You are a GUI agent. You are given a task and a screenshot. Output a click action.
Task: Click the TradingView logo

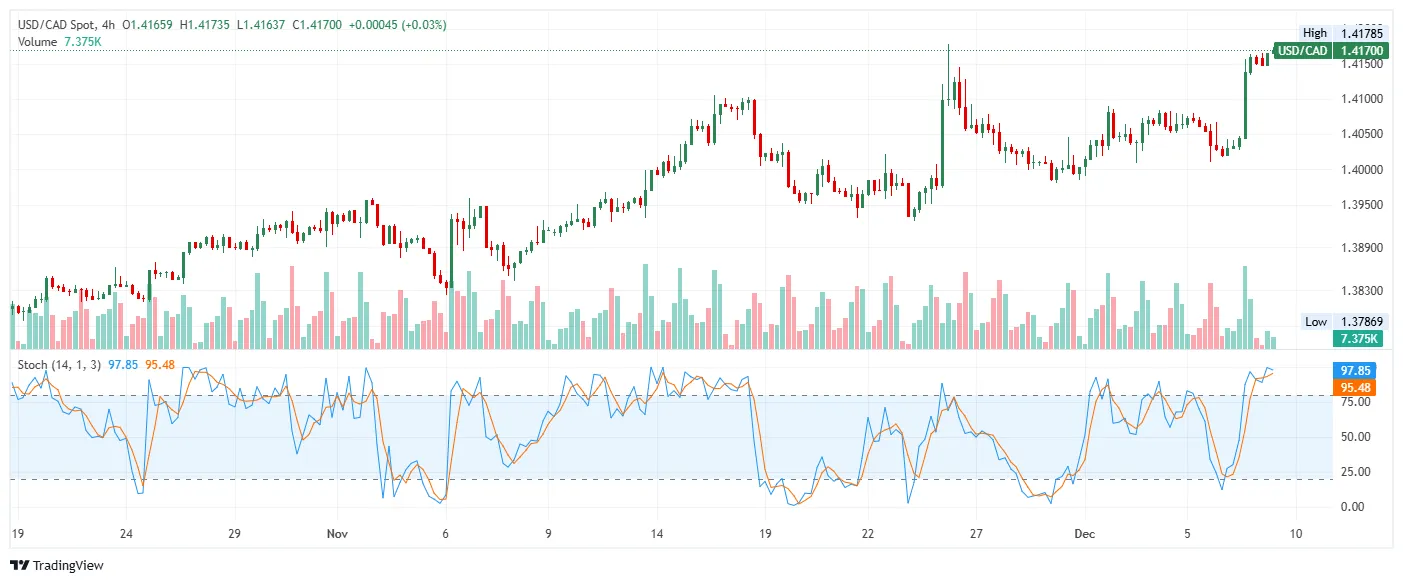56,566
